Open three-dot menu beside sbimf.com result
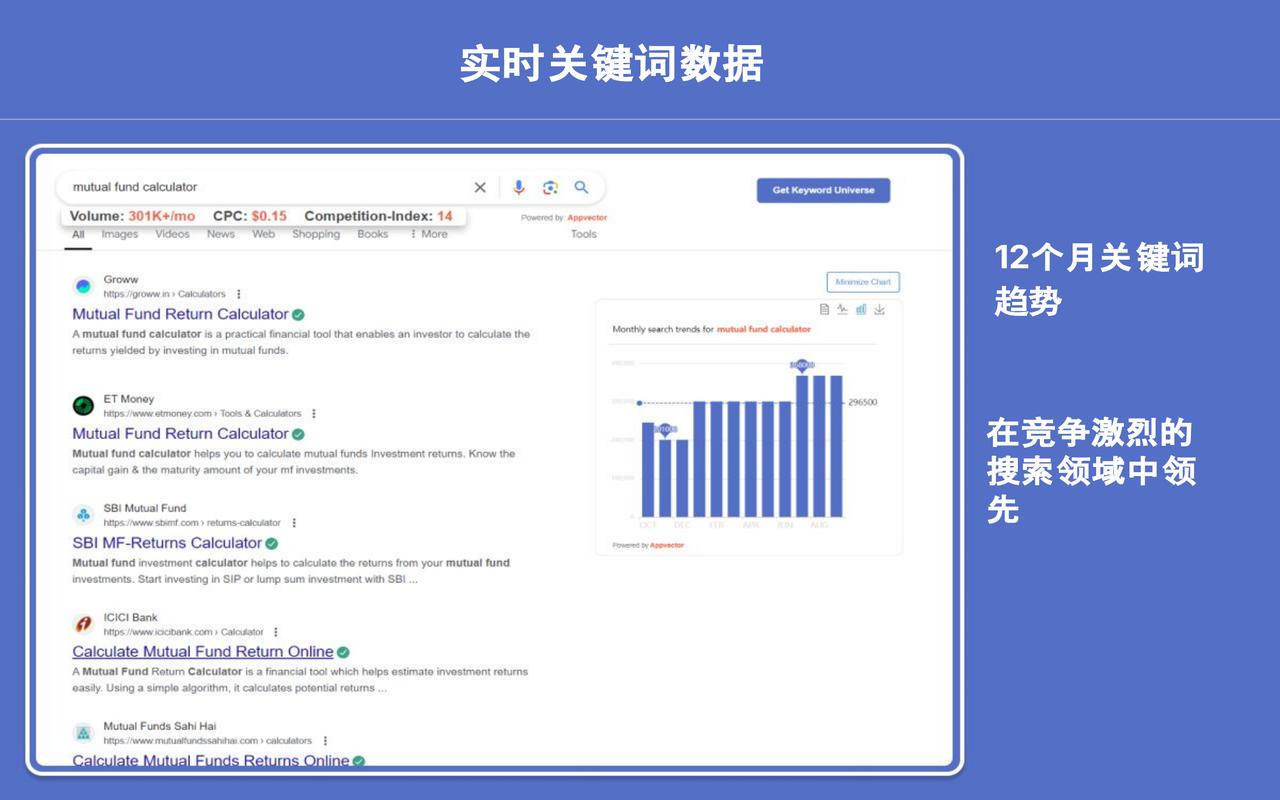 293,522
